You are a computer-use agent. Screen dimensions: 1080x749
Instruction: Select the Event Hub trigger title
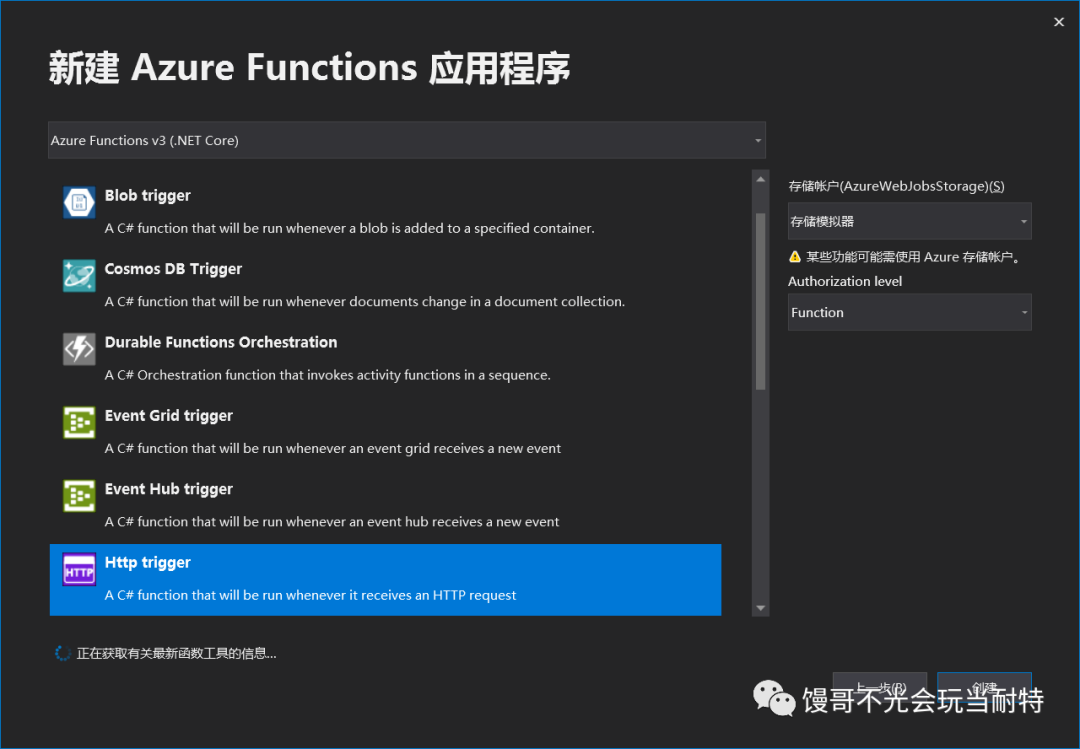point(169,489)
